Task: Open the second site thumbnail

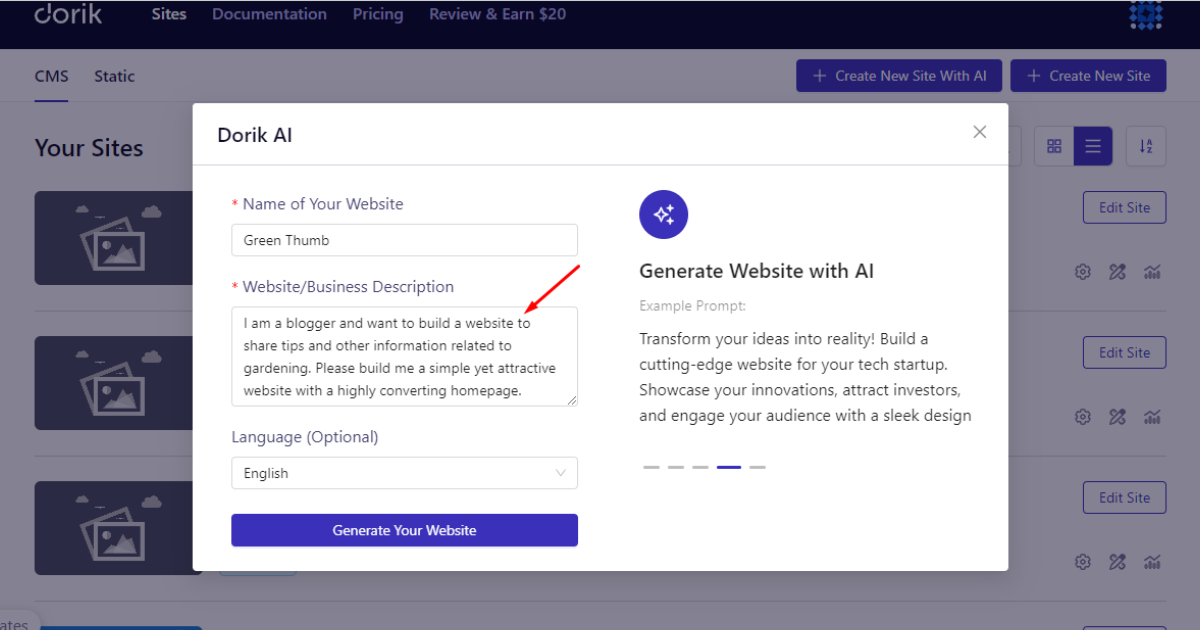Action: 114,383
